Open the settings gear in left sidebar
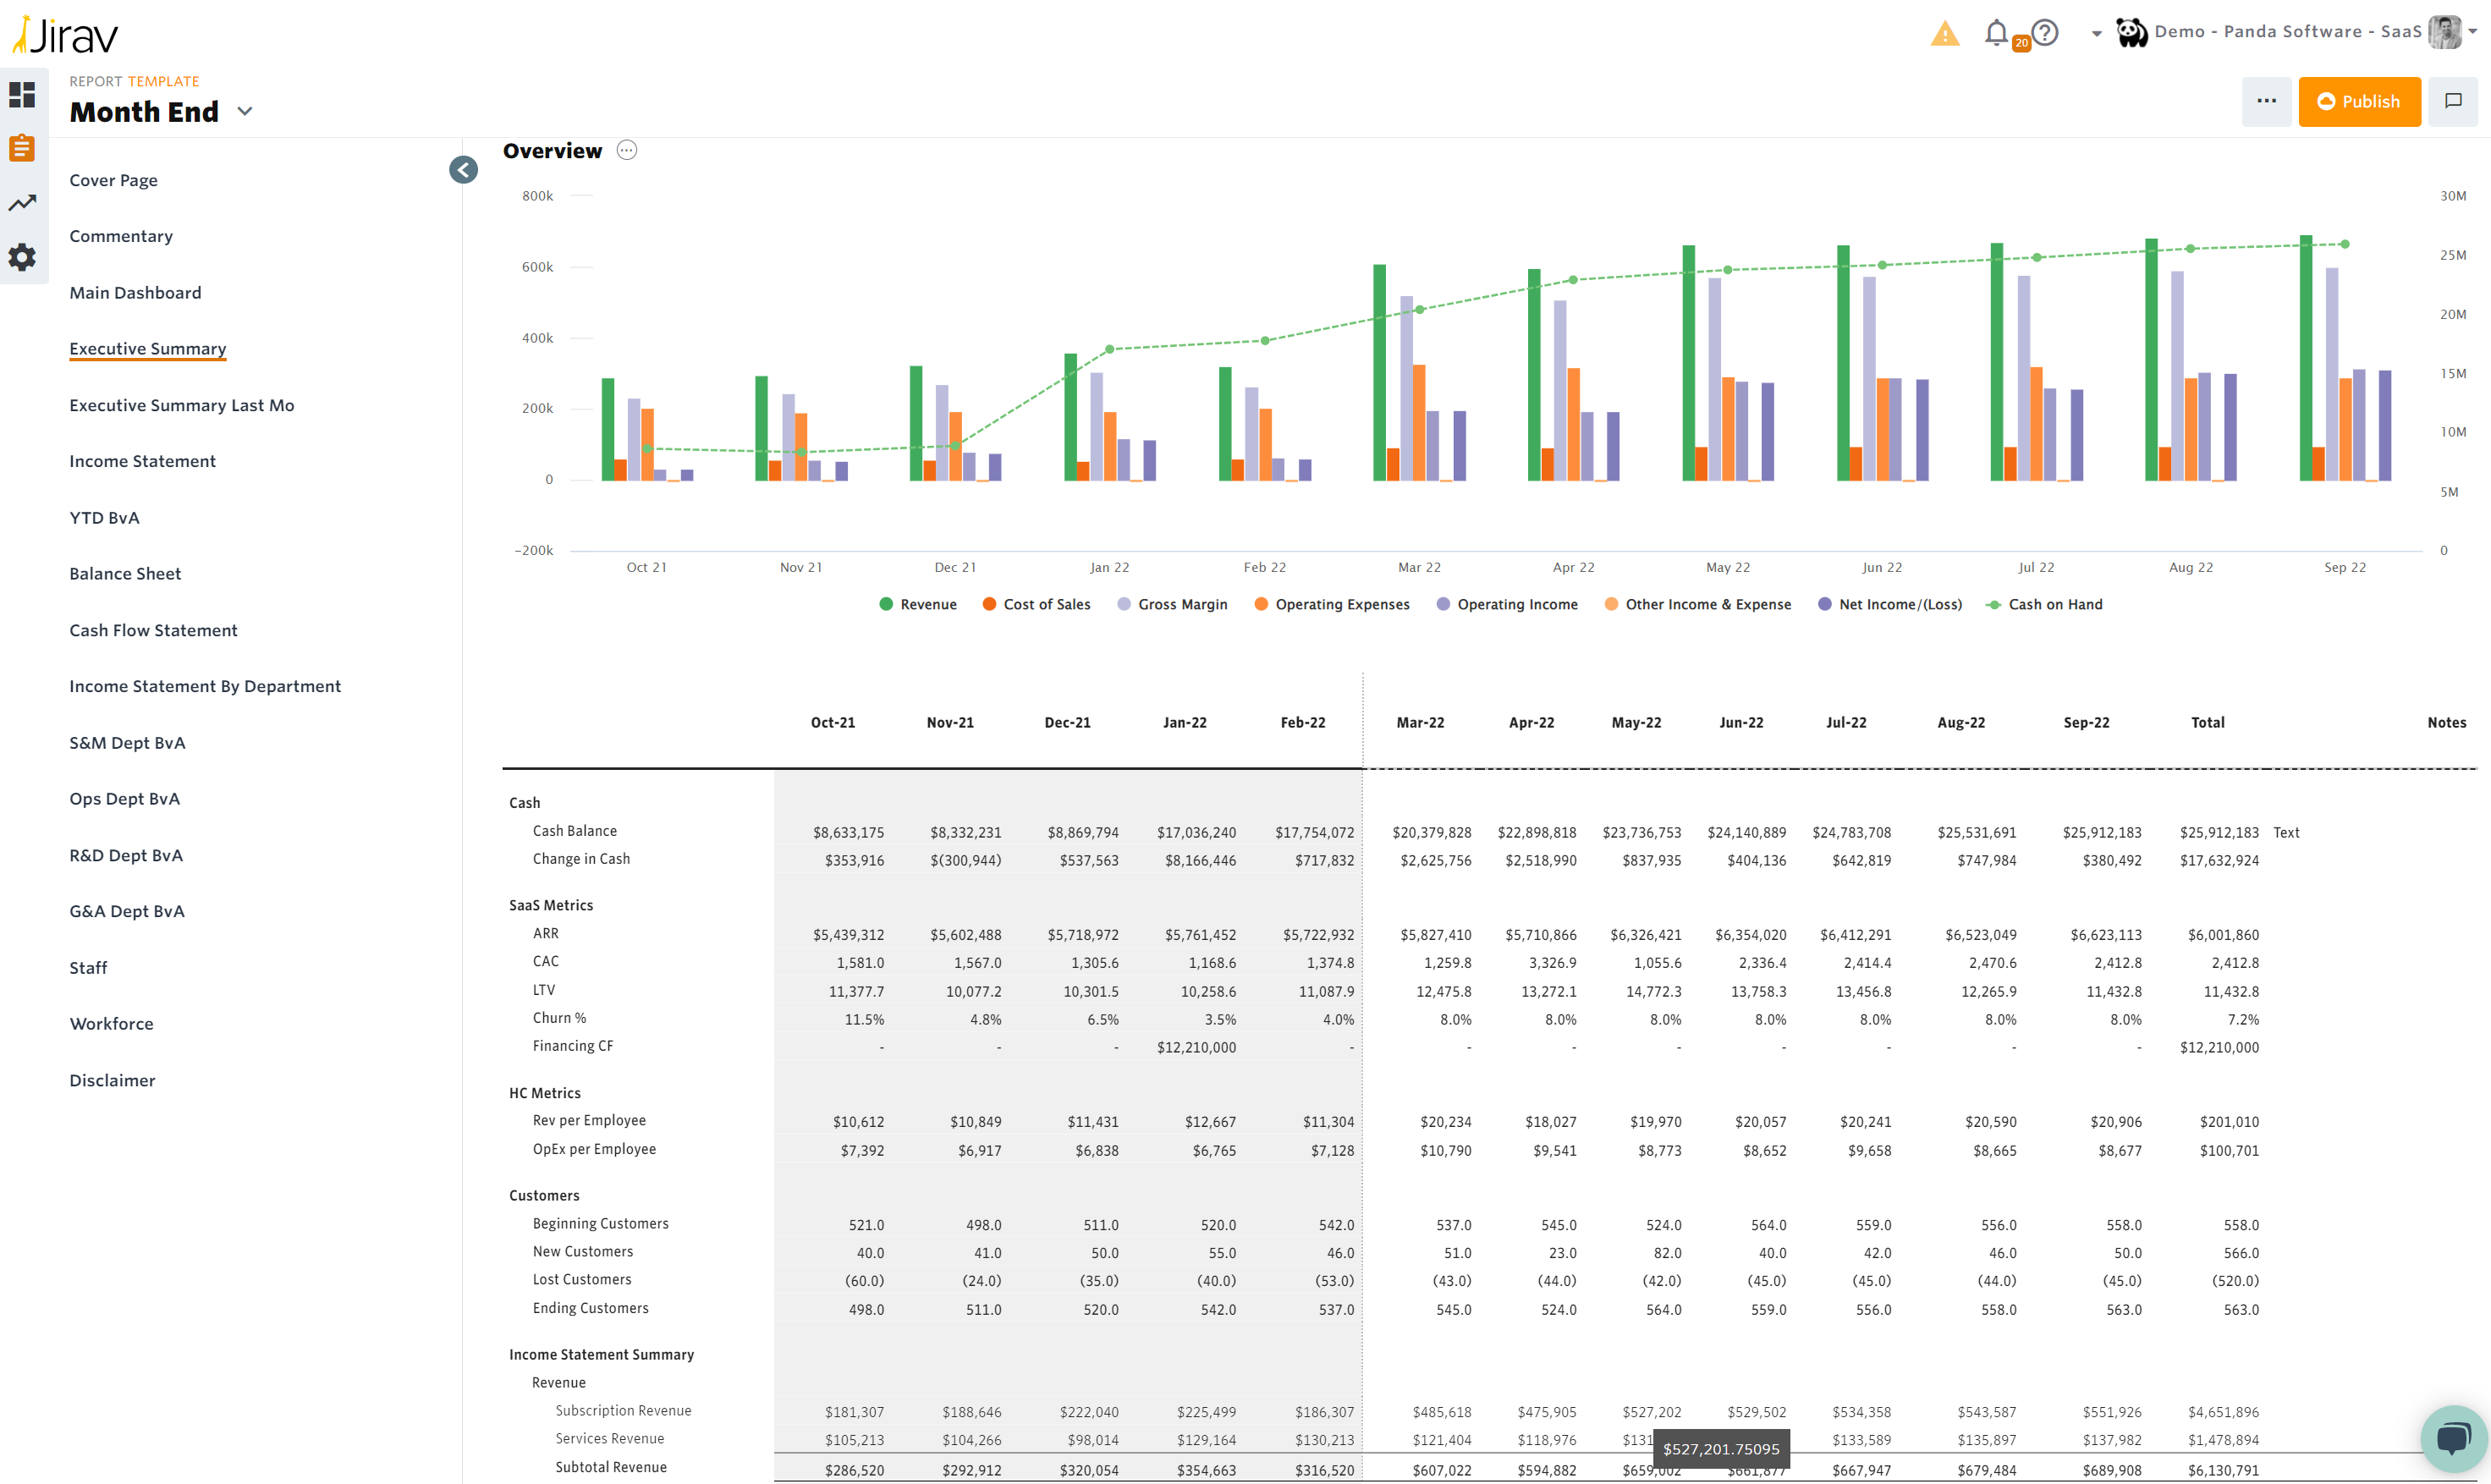This screenshot has width=2491, height=1484. [22, 257]
